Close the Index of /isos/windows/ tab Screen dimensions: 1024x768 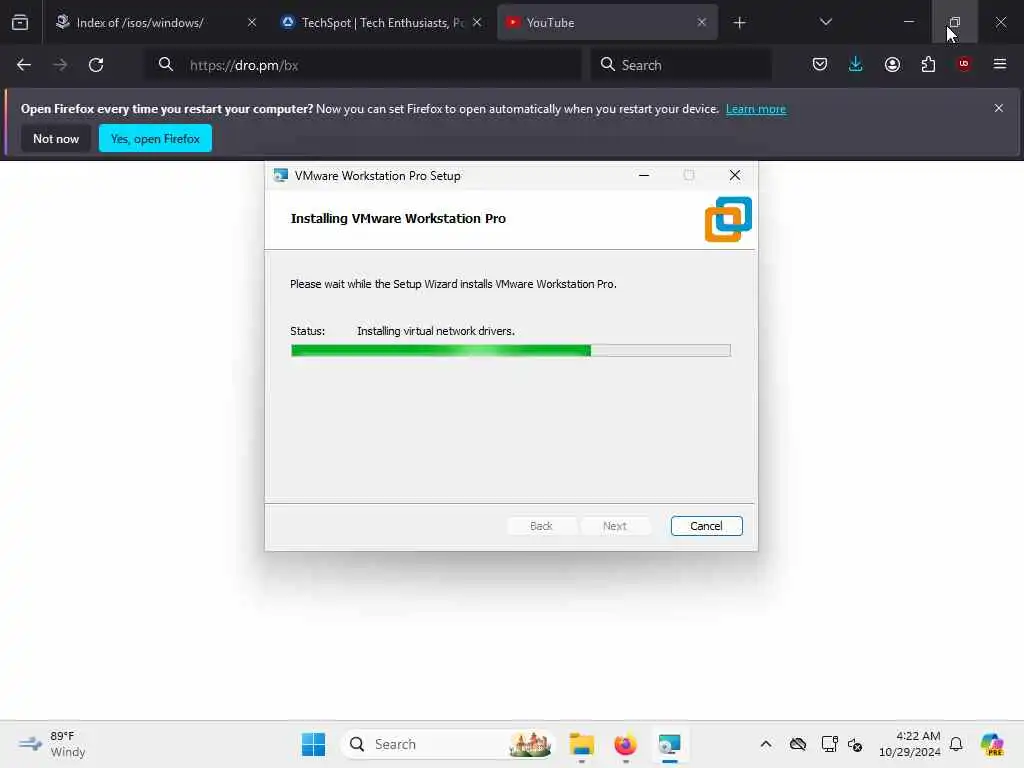pyautogui.click(x=252, y=23)
